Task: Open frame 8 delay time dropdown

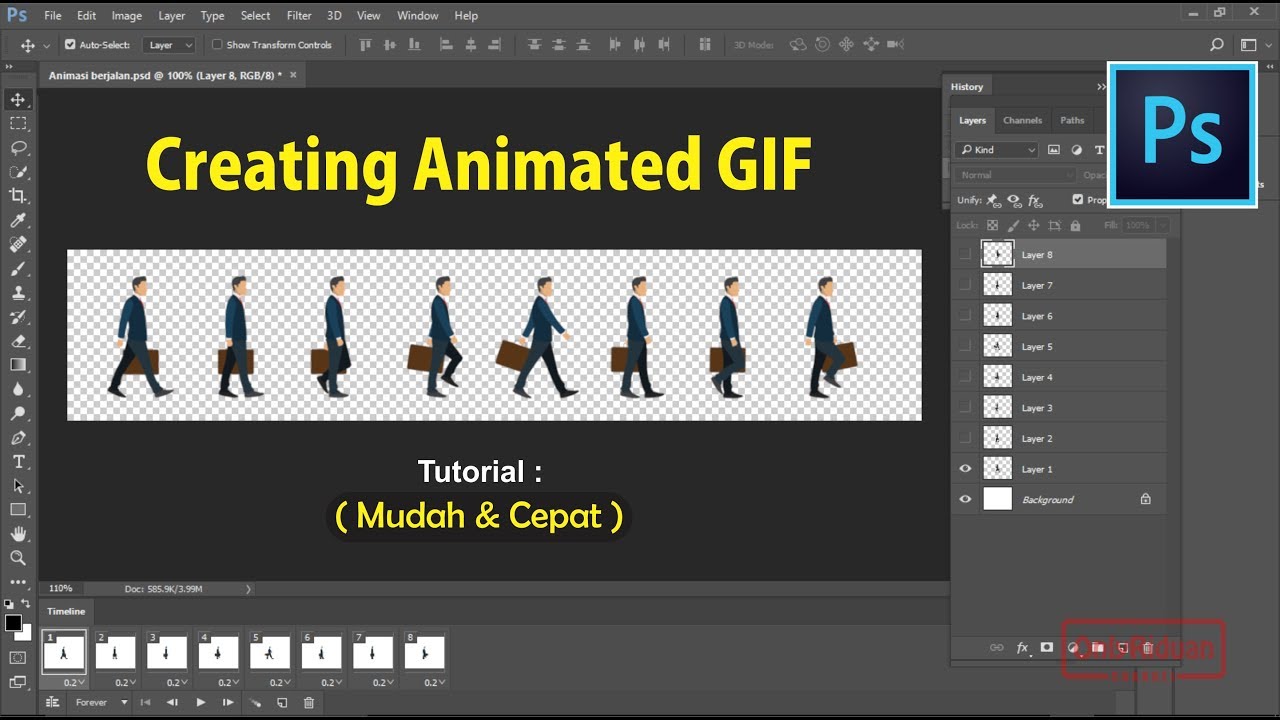Action: point(432,683)
